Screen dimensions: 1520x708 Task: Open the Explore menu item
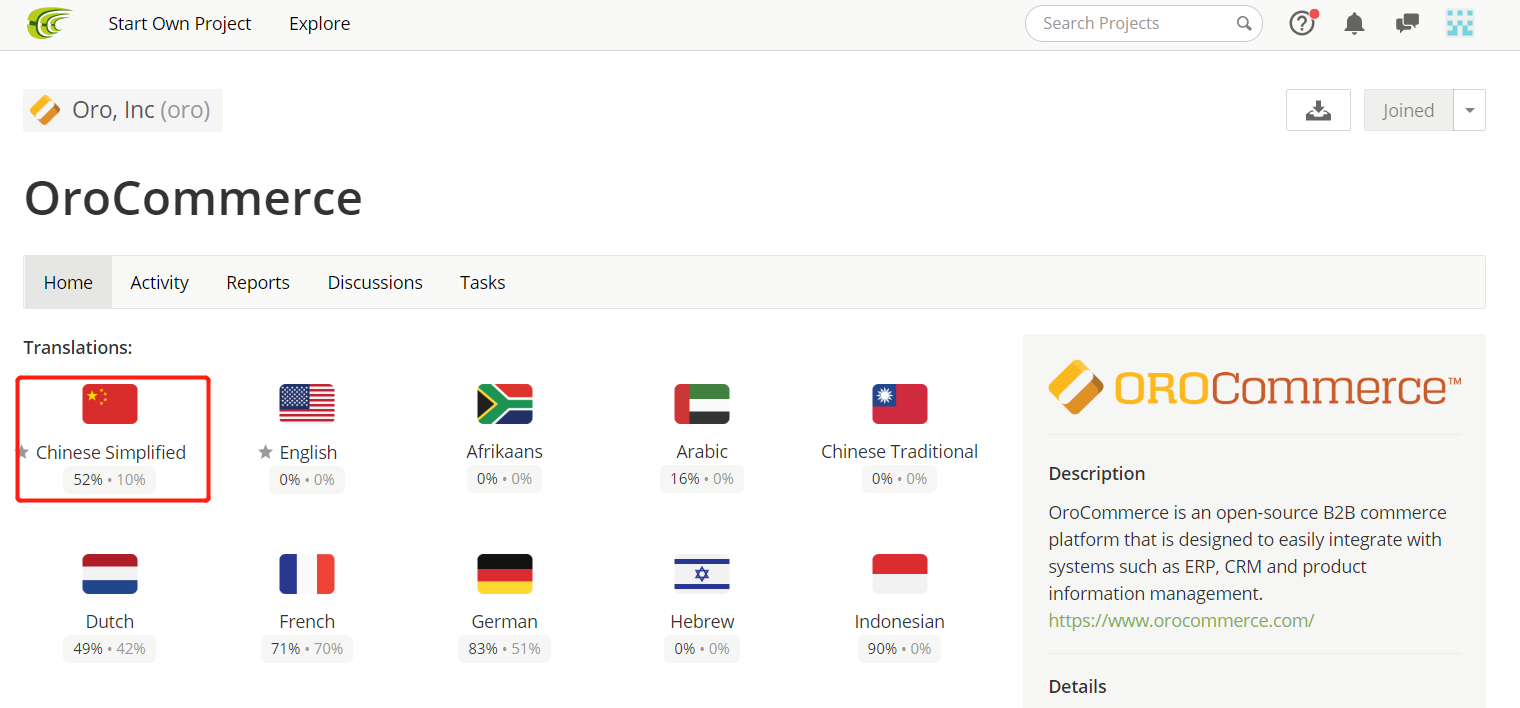[x=320, y=23]
